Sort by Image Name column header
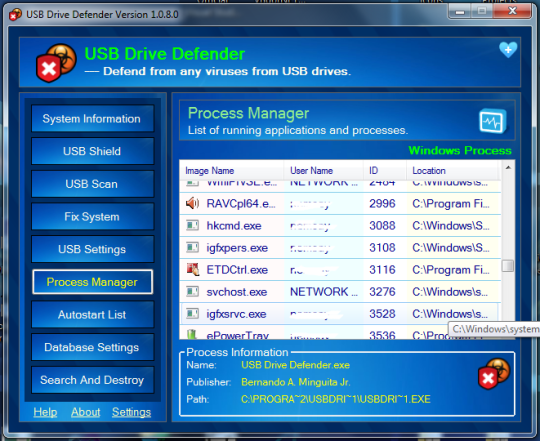 pos(231,171)
